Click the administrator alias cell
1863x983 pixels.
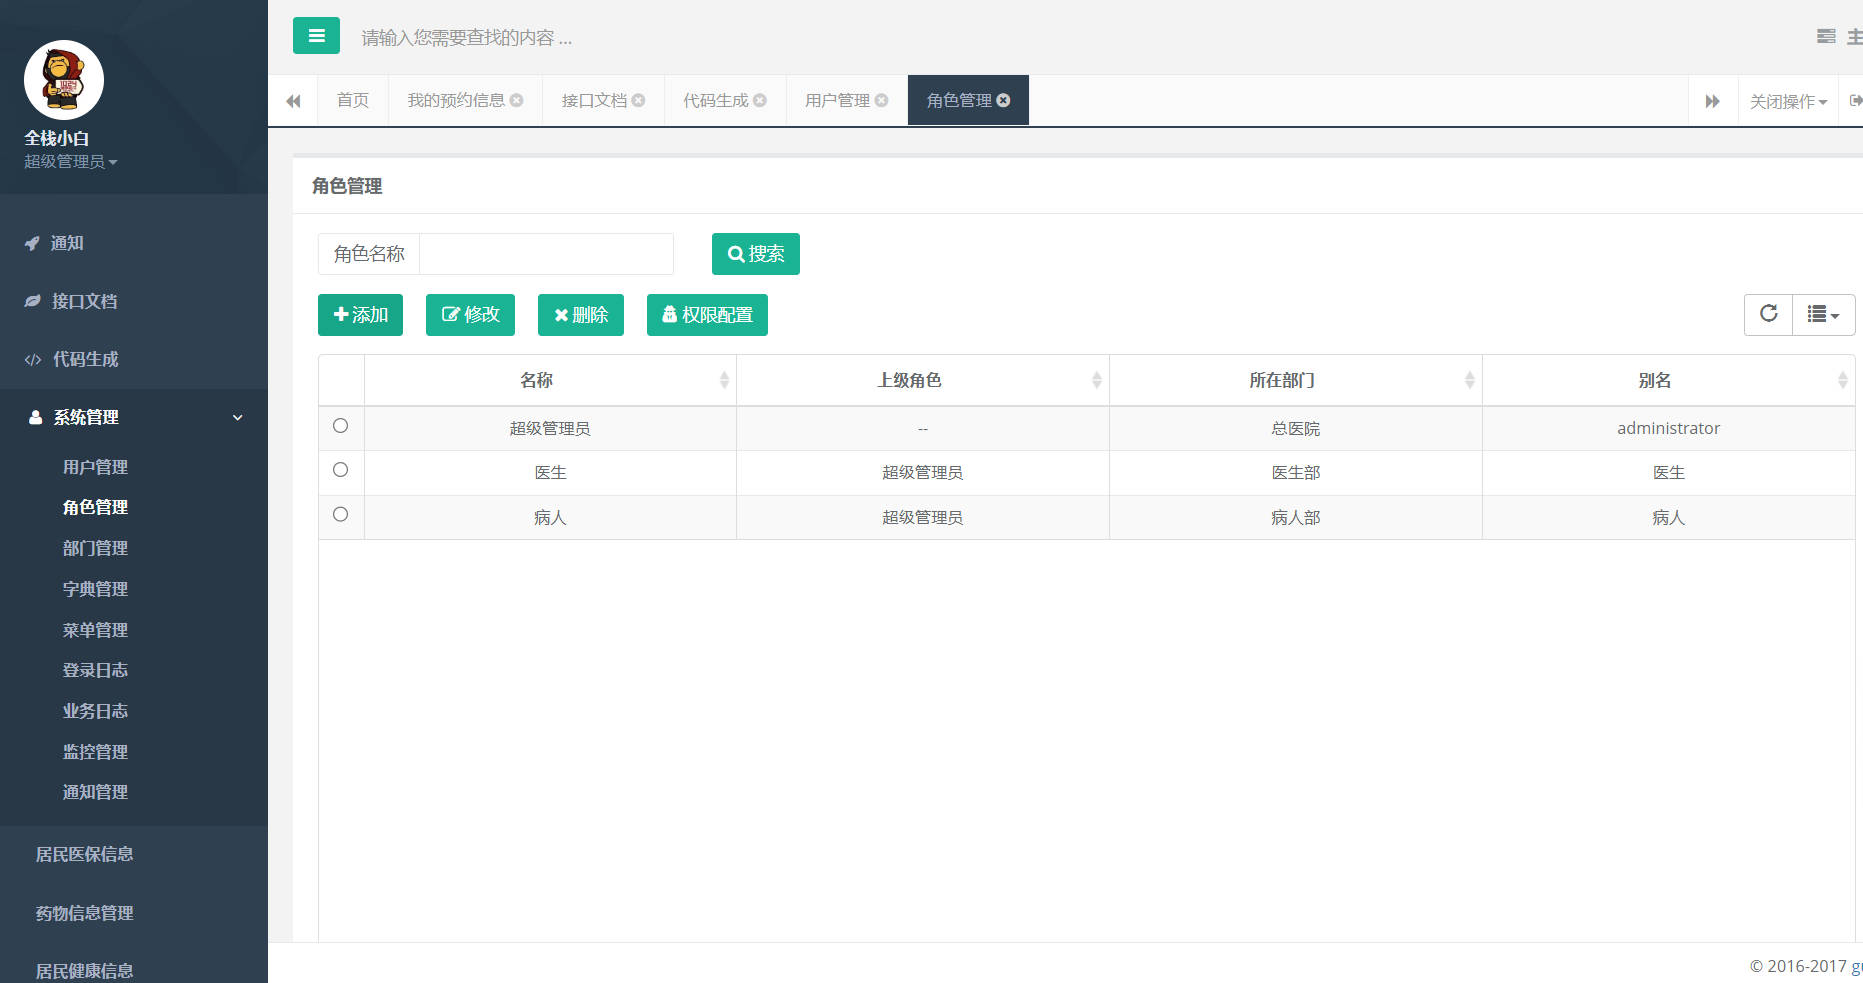point(1668,428)
